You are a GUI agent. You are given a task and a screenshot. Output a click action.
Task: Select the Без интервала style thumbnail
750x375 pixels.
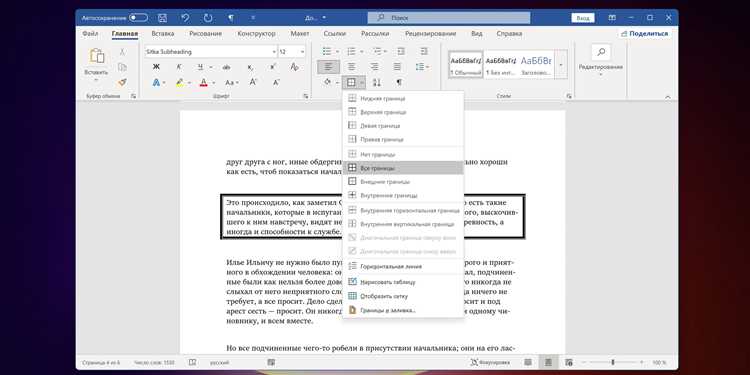coord(501,65)
